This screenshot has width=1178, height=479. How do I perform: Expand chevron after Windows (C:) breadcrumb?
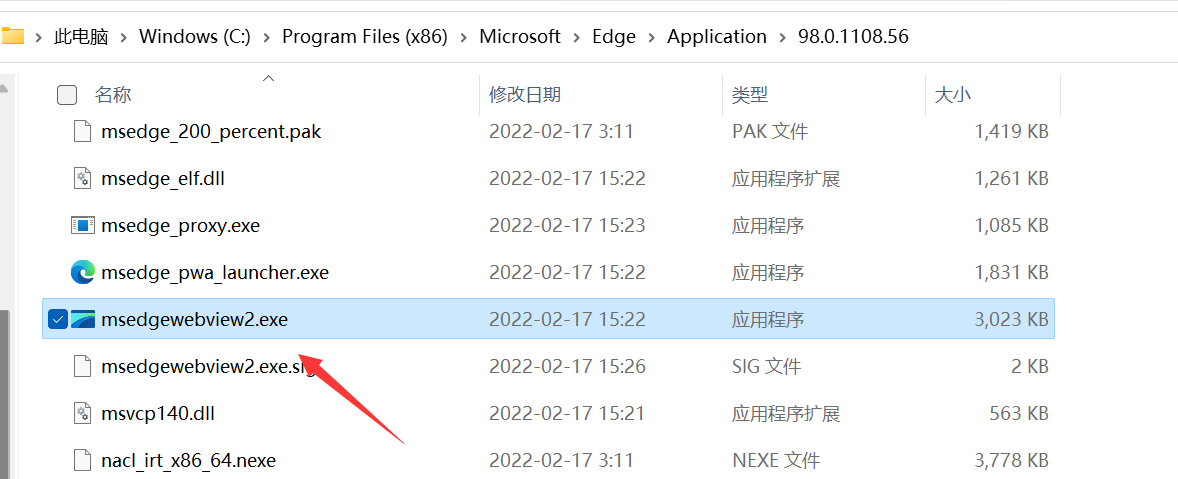pos(265,37)
